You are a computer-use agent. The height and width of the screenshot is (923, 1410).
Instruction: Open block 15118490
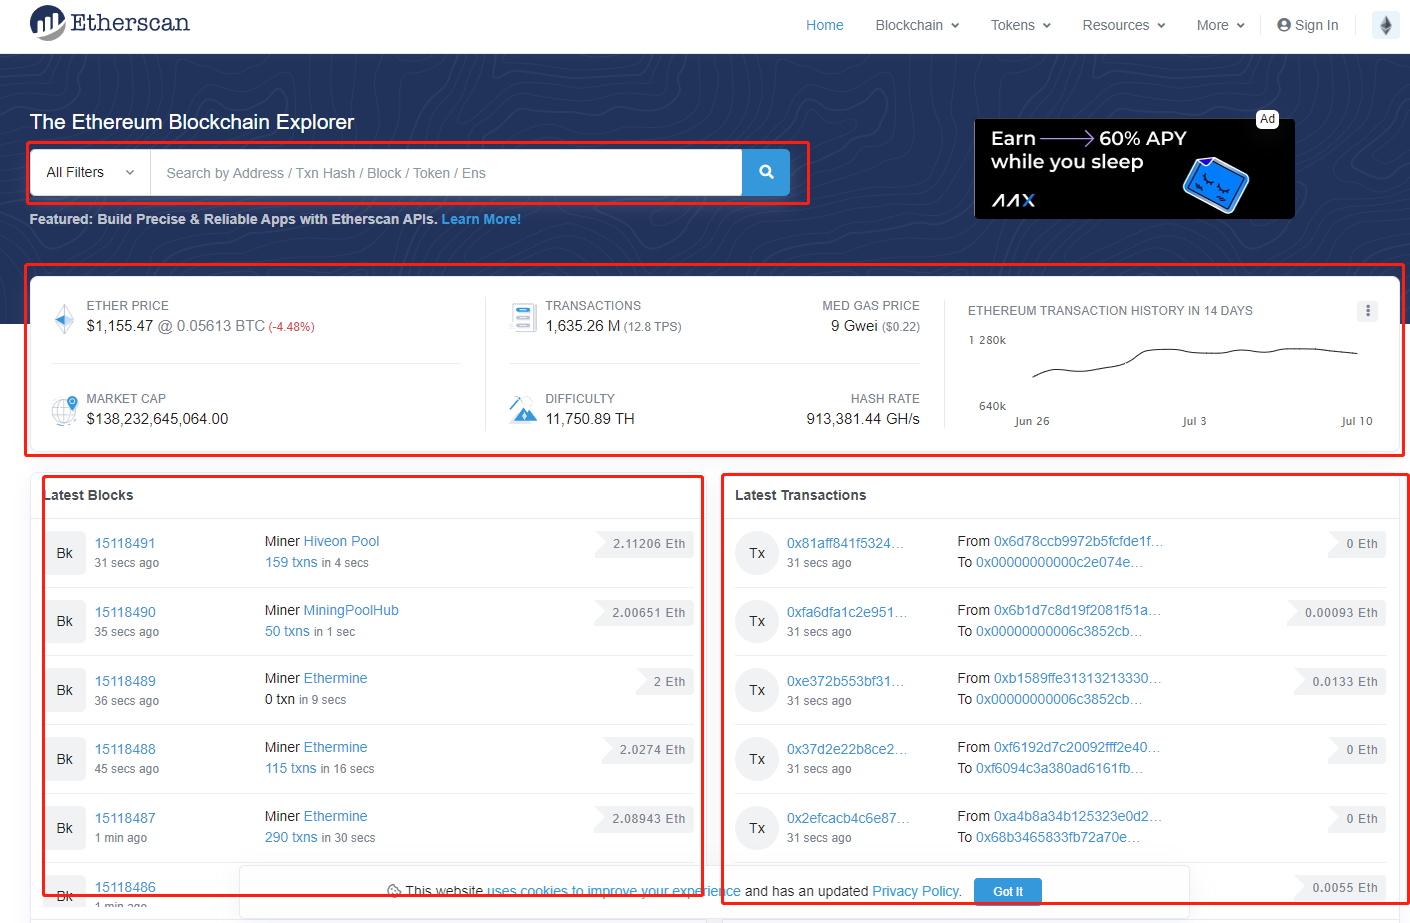click(x=125, y=612)
